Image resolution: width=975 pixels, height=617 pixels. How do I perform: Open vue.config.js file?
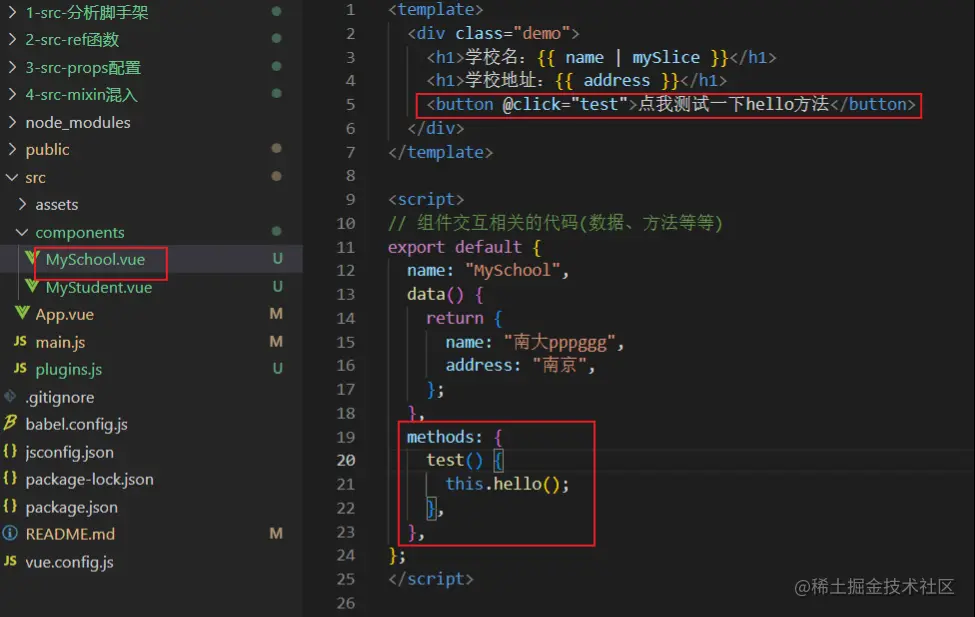[x=69, y=562]
